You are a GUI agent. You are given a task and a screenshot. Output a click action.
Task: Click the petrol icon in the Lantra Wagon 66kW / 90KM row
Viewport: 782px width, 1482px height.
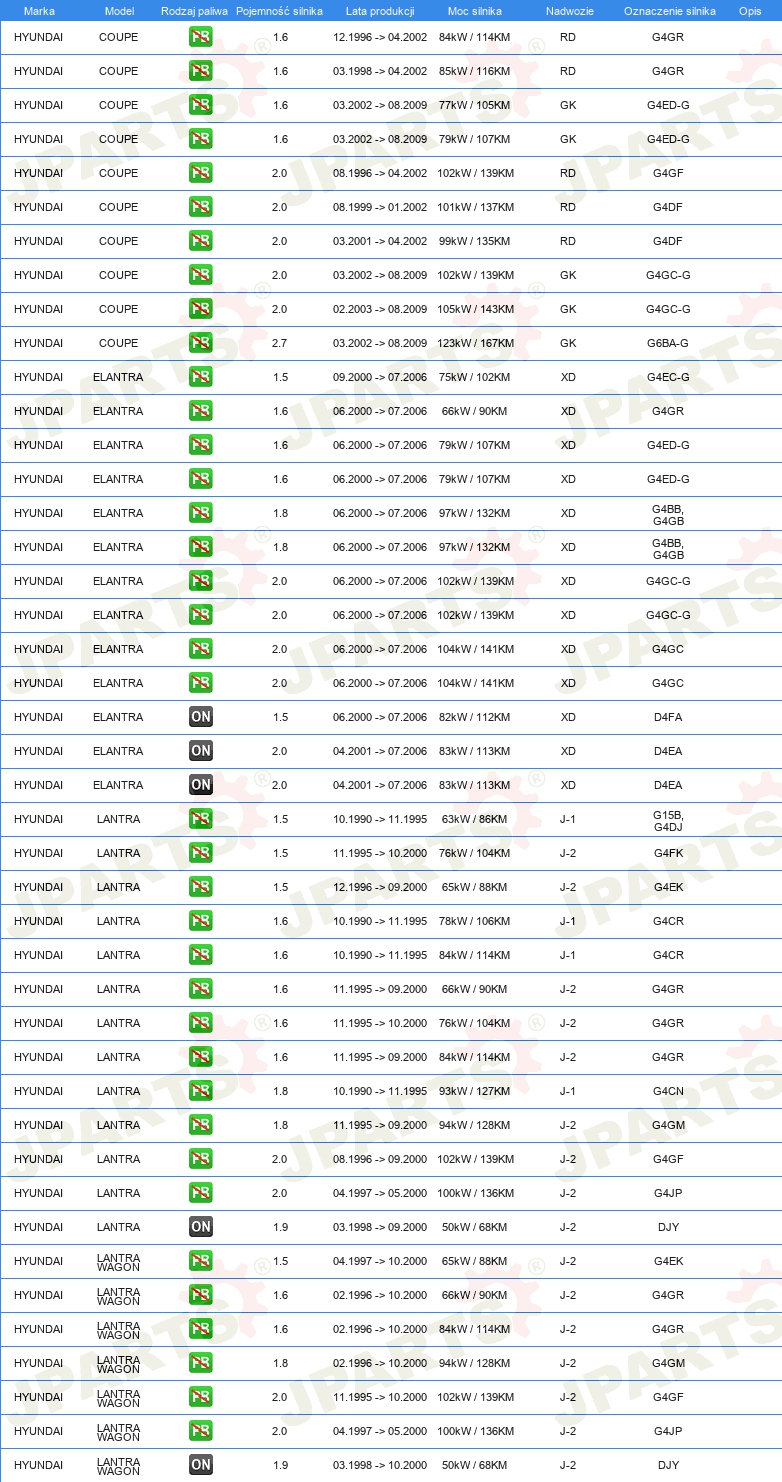tap(201, 1295)
